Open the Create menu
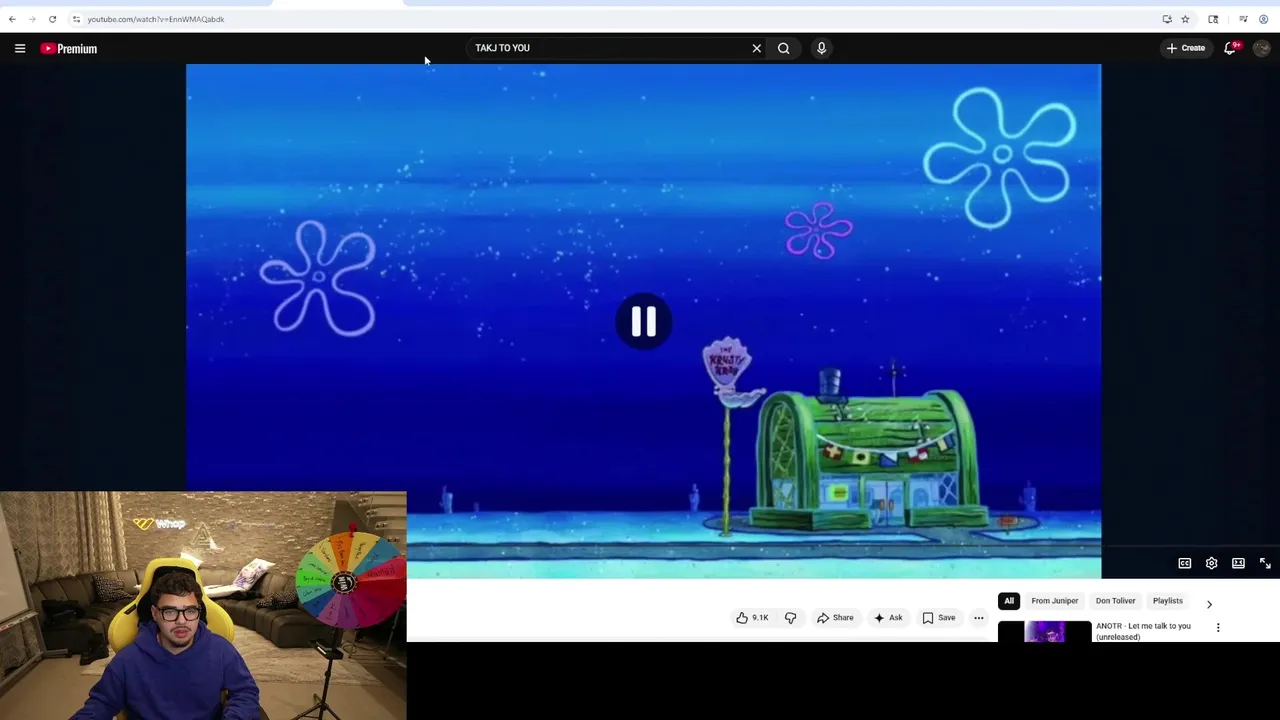 pos(1186,48)
